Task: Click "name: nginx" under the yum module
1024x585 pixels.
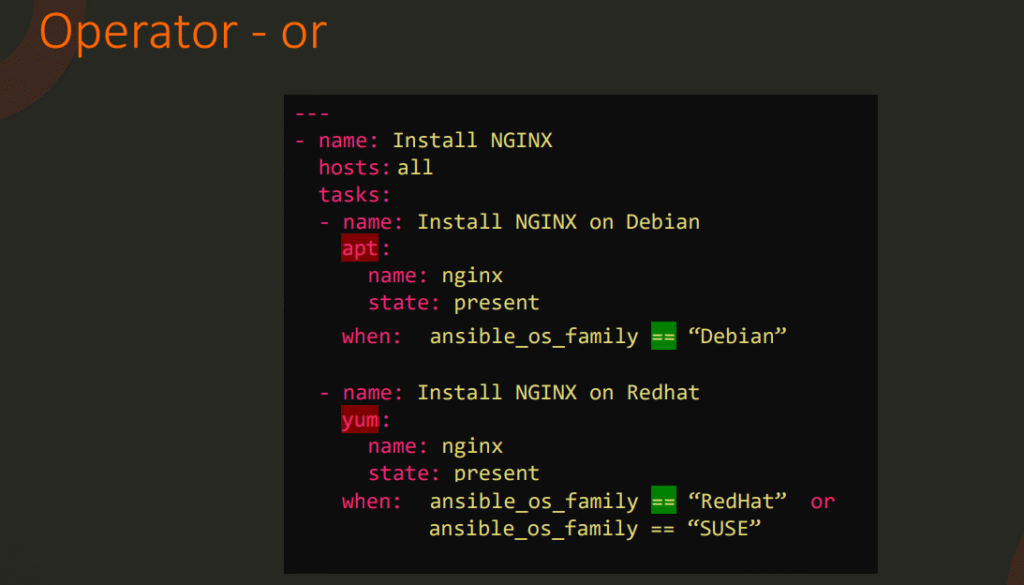Action: tap(435, 446)
